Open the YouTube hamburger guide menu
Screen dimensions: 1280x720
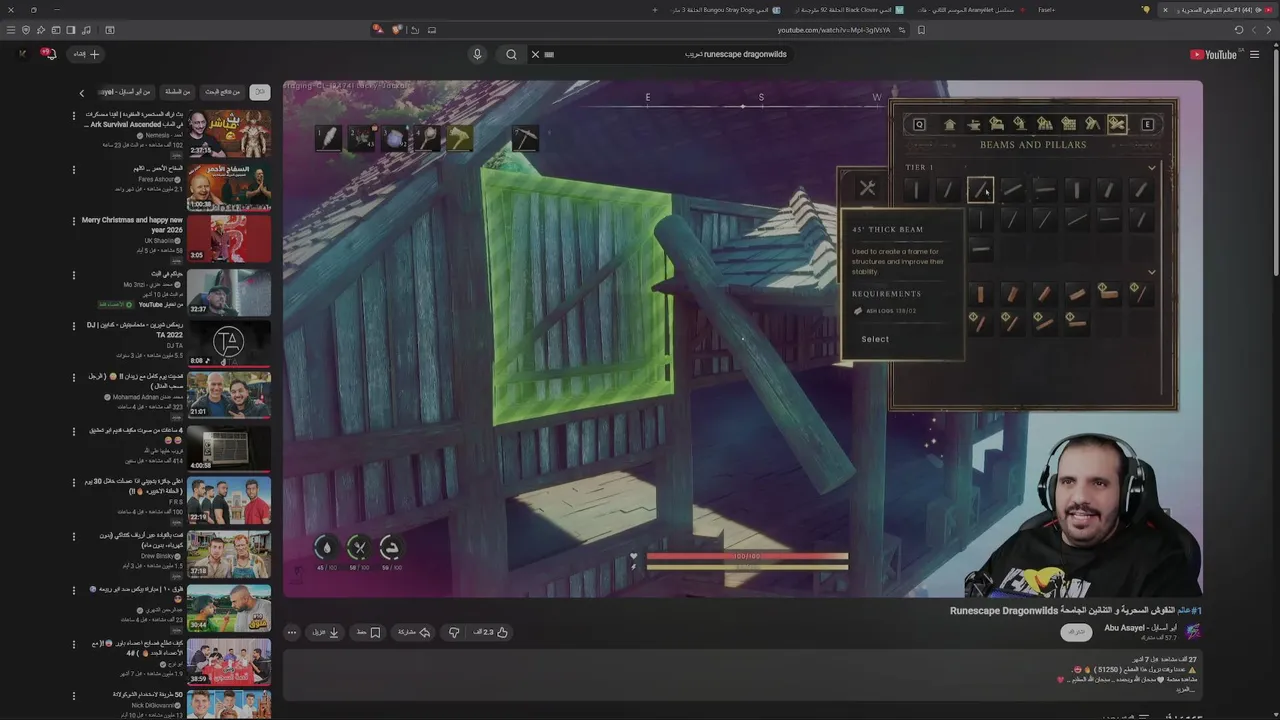click(x=1255, y=55)
